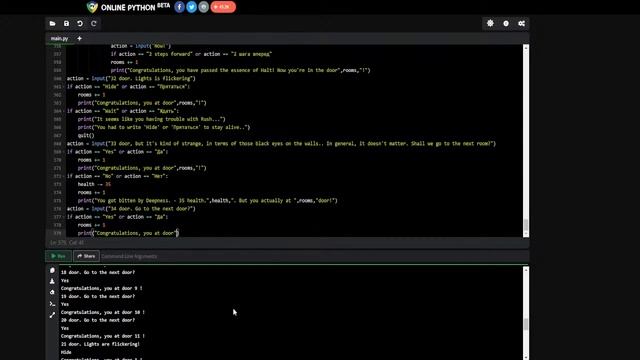Click the 'Hide' console input line

coord(66,352)
